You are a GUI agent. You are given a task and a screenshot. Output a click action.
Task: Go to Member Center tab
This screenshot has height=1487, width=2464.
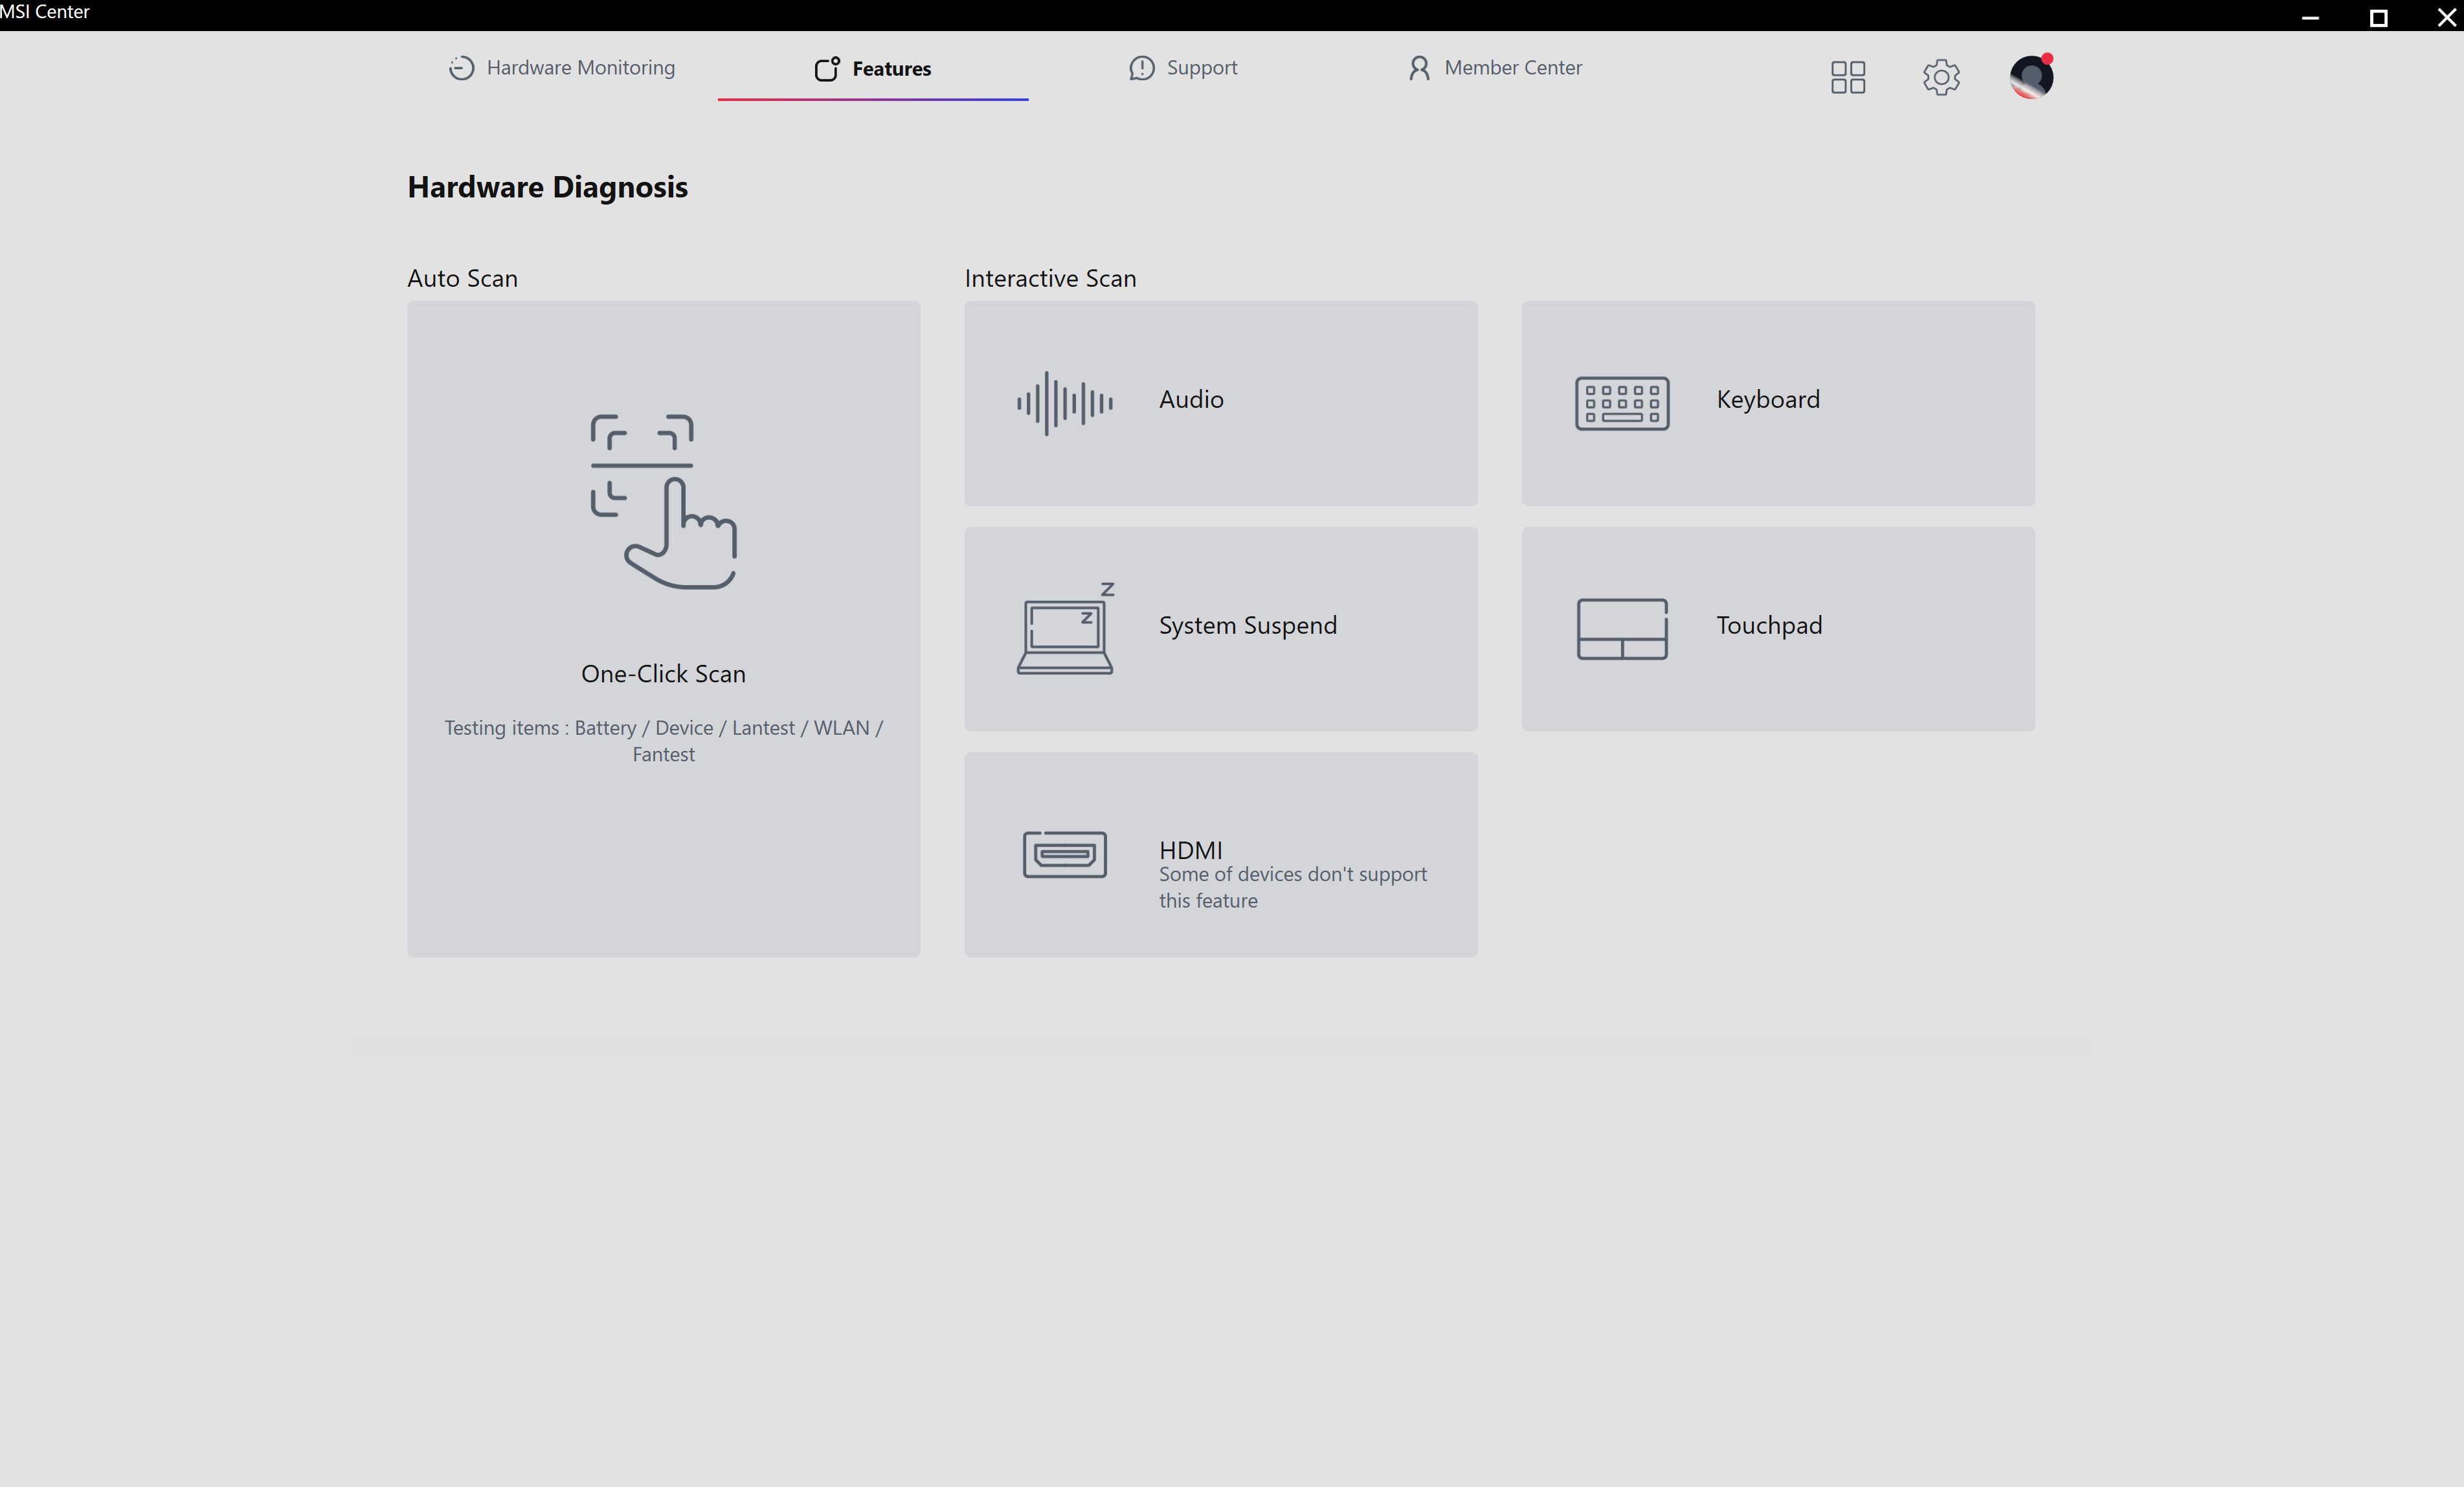1495,68
